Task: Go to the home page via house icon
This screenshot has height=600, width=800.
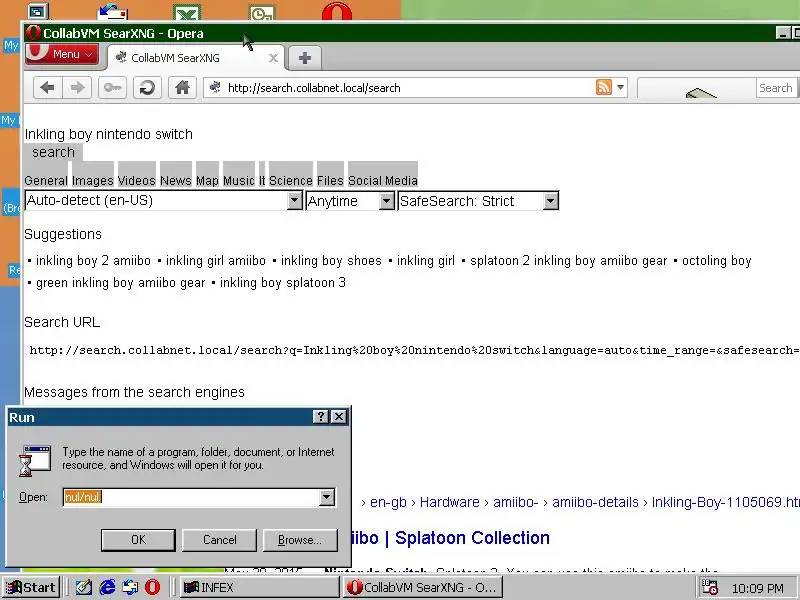Action: (182, 88)
